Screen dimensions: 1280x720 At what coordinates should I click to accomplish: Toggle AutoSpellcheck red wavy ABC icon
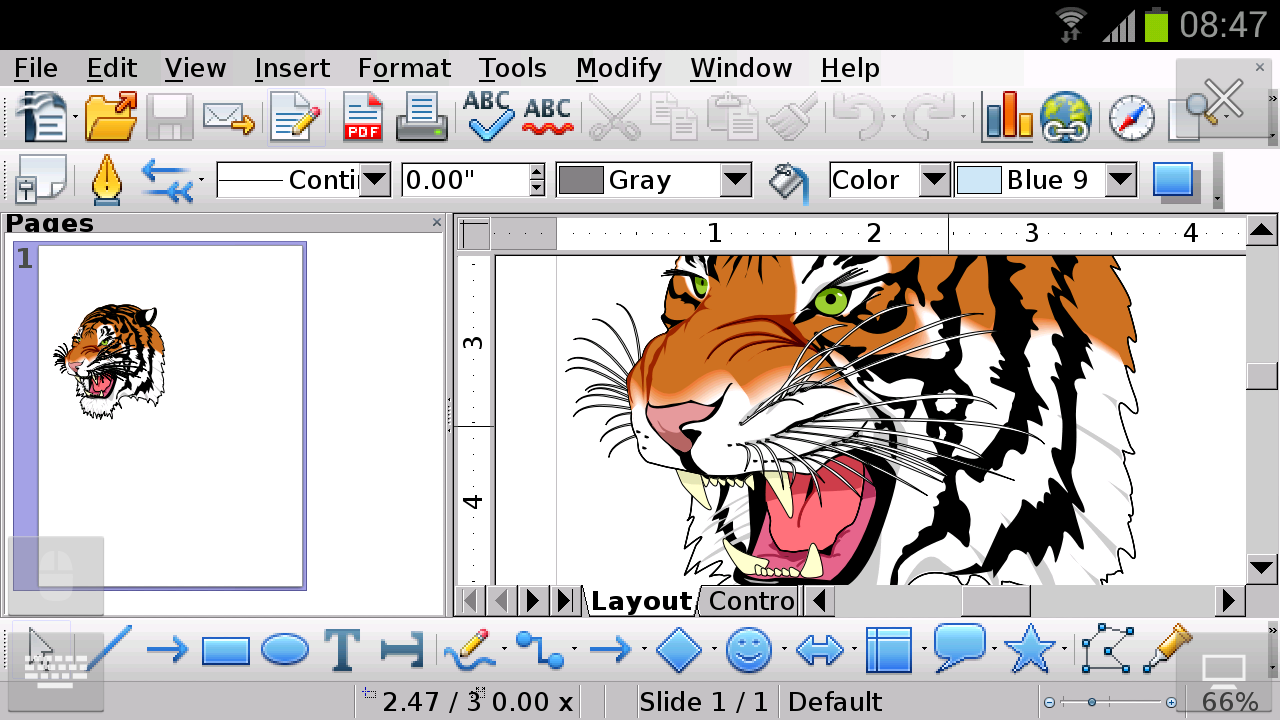tap(547, 117)
